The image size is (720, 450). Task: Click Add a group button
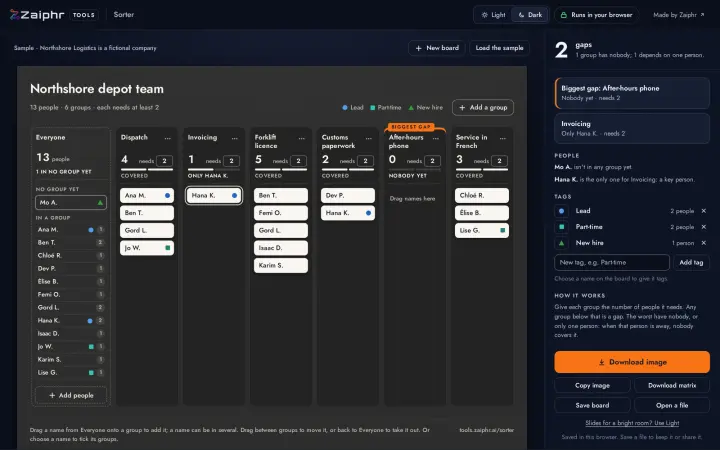click(x=483, y=107)
